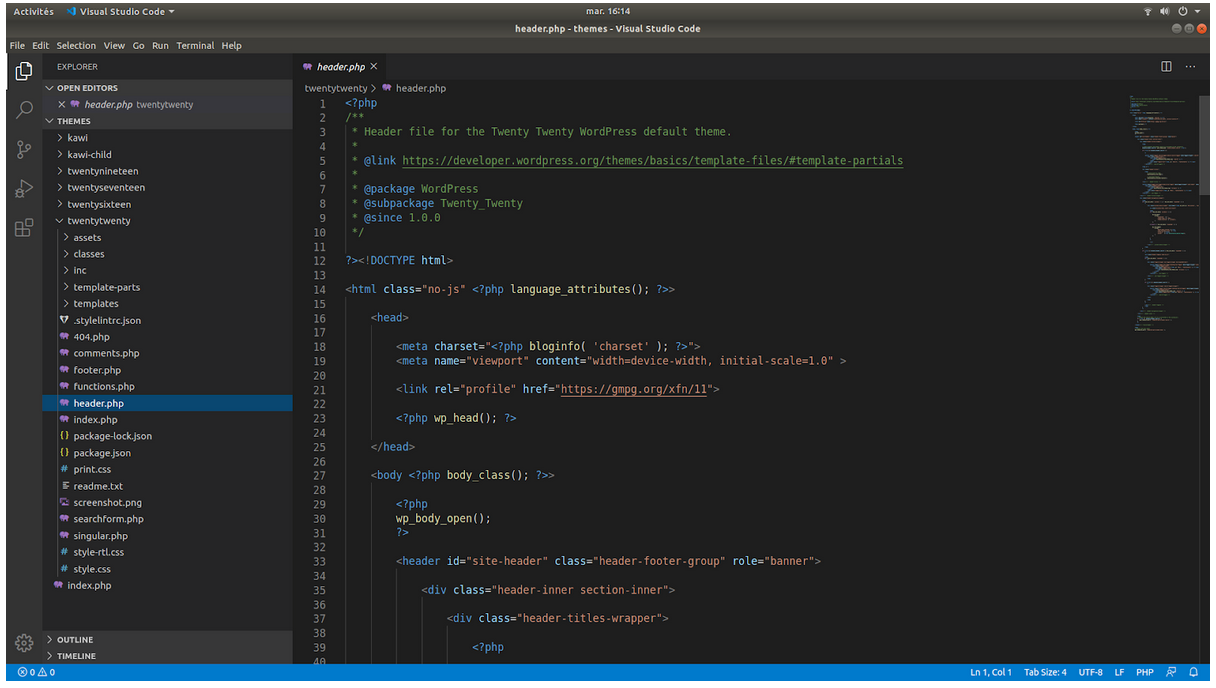The width and height of the screenshot is (1216, 688).
Task: Click the Split Editor Right icon
Action: coord(1166,67)
